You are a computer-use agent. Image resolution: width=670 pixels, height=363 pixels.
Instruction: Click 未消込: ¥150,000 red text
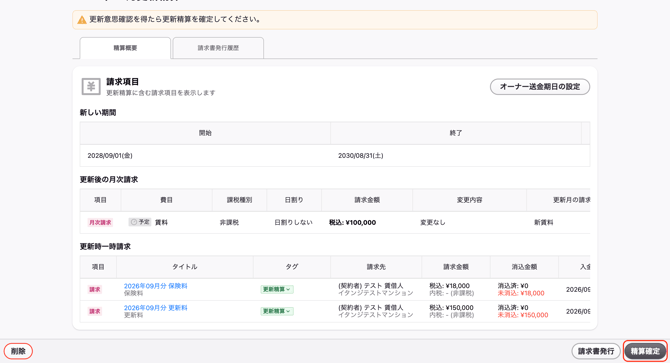pos(523,315)
